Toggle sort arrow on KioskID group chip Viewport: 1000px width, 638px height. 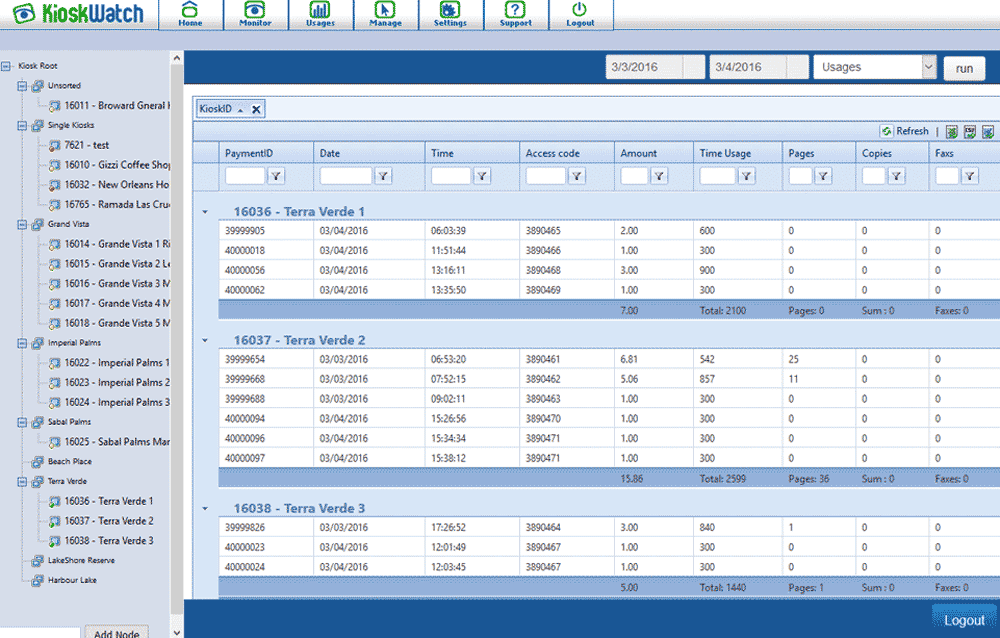[240, 110]
